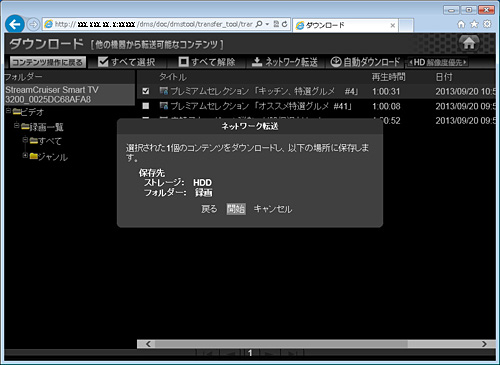This screenshot has width=500, height=365.
Task: Uncheck the キッチン、特選グルメ #4 checkbox
Action: [146, 91]
